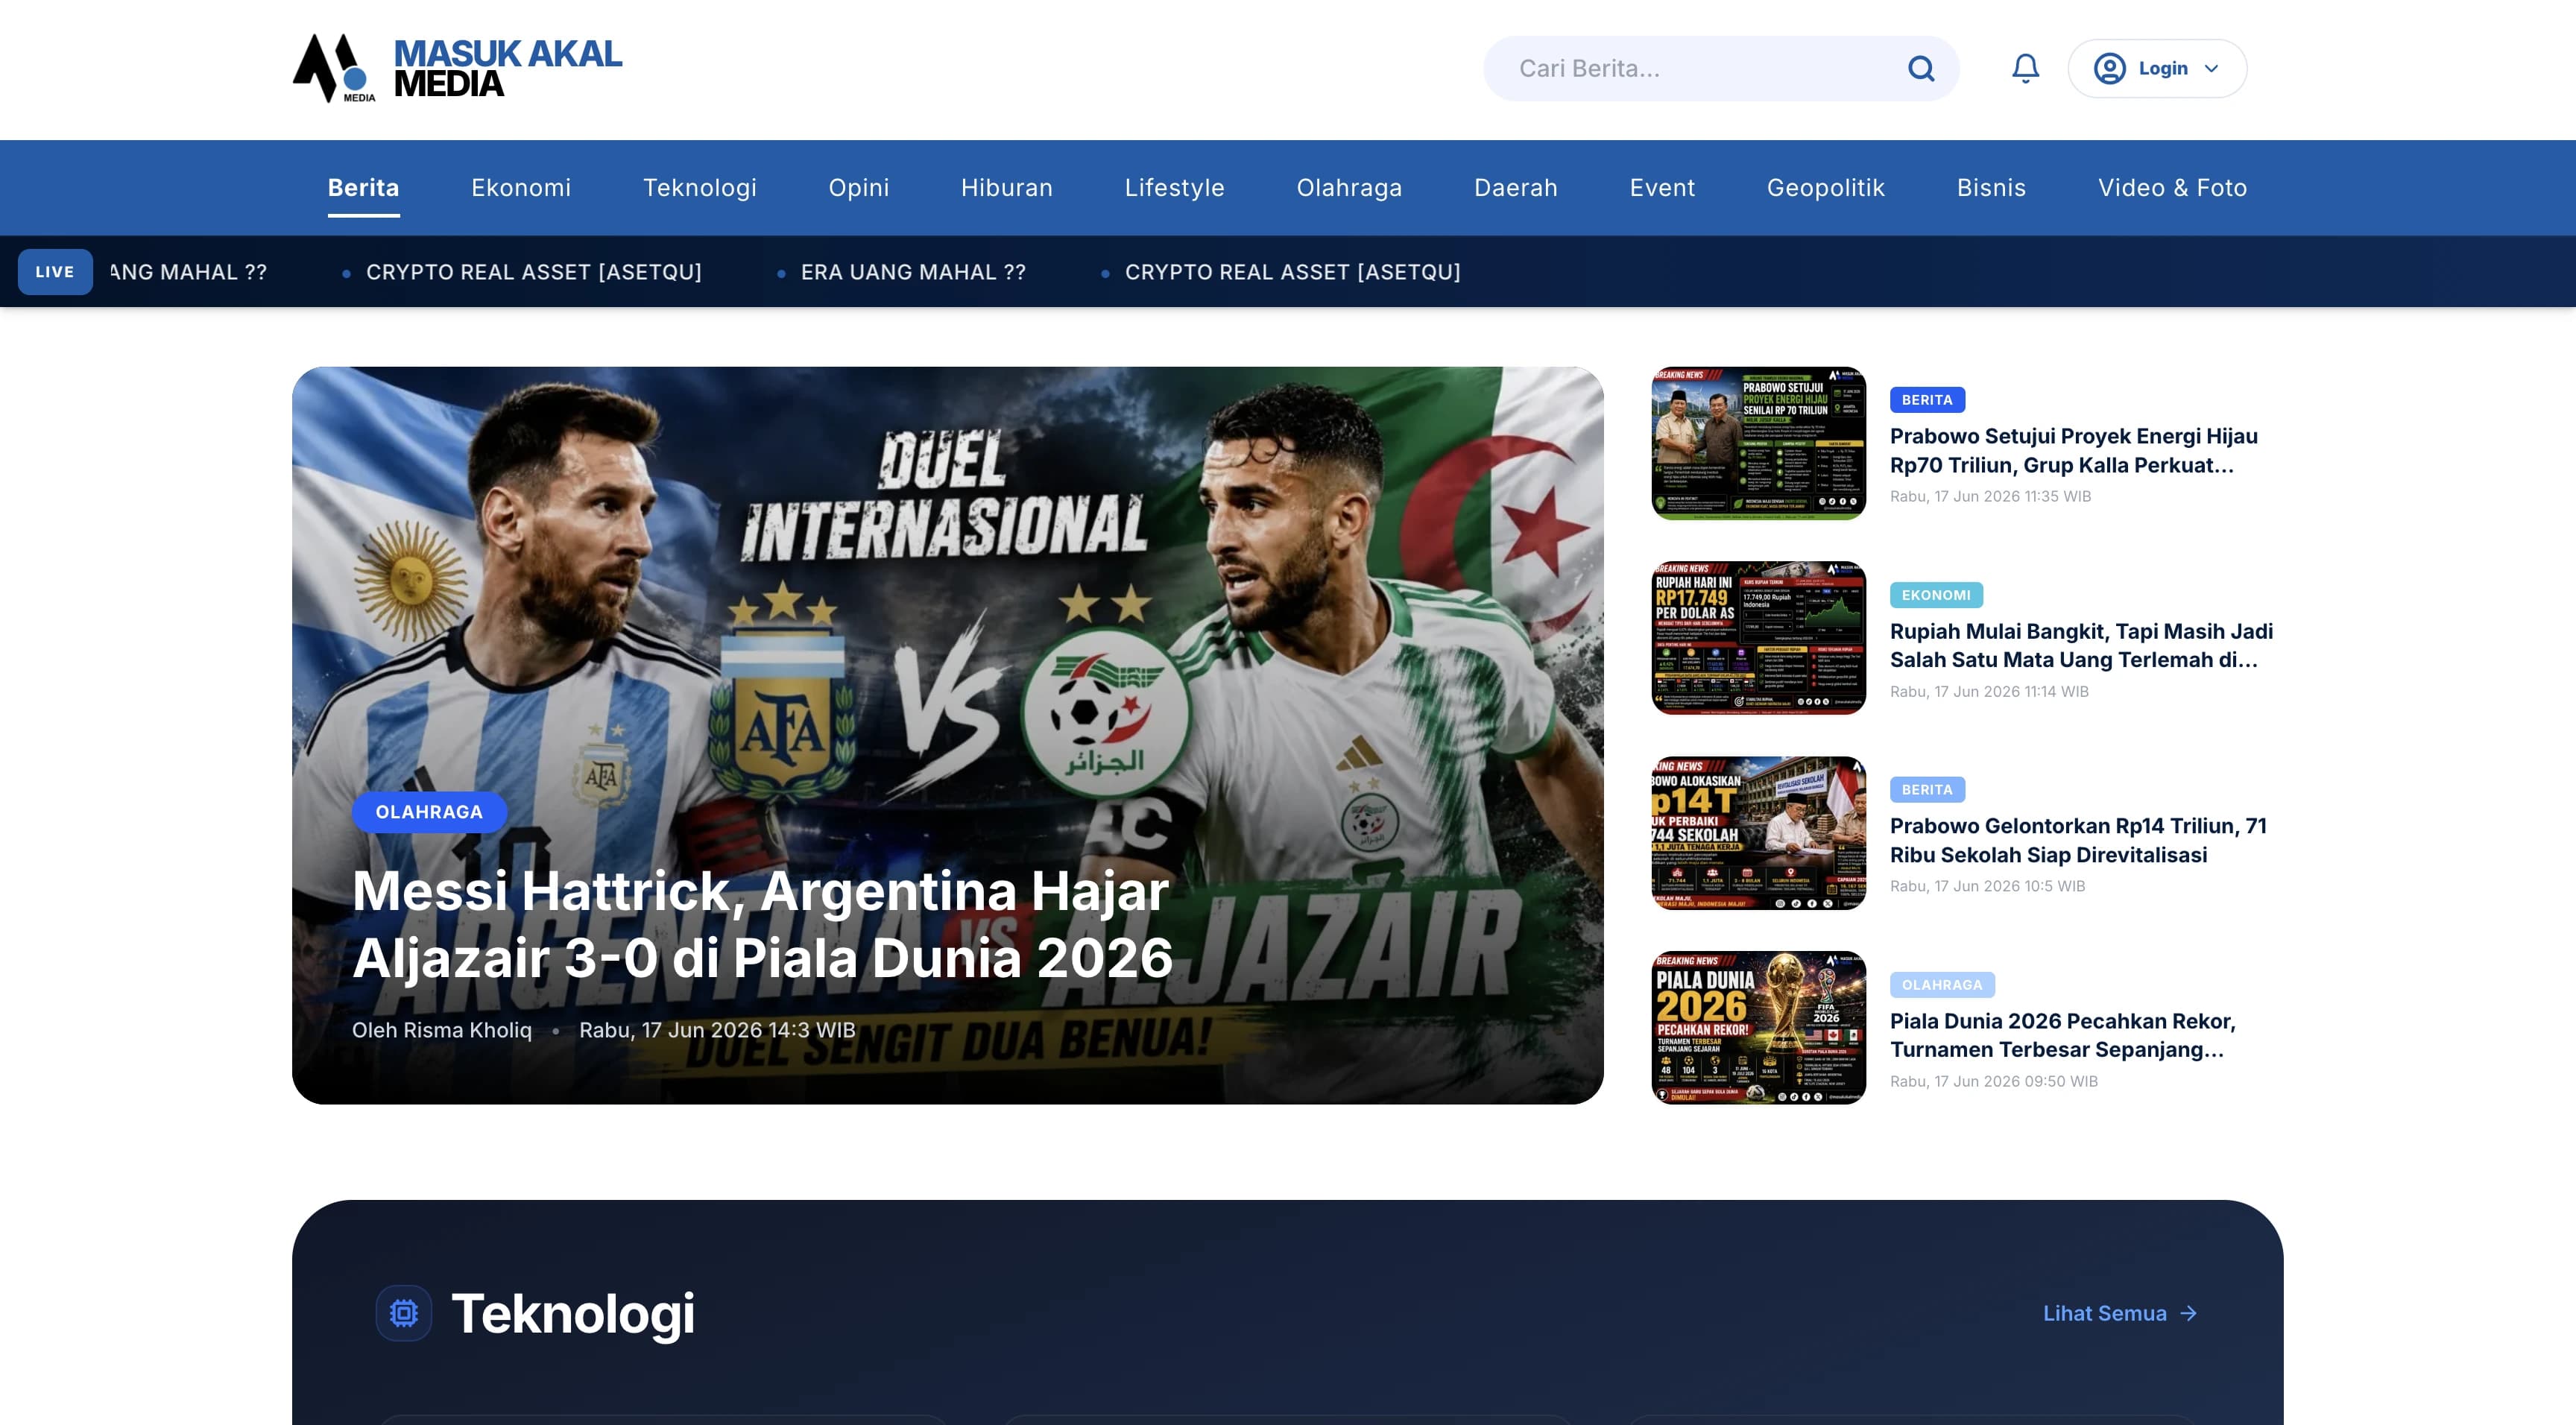Click the arrow next to Lihat Semua
This screenshot has height=1425, width=2576.
point(2189,1313)
